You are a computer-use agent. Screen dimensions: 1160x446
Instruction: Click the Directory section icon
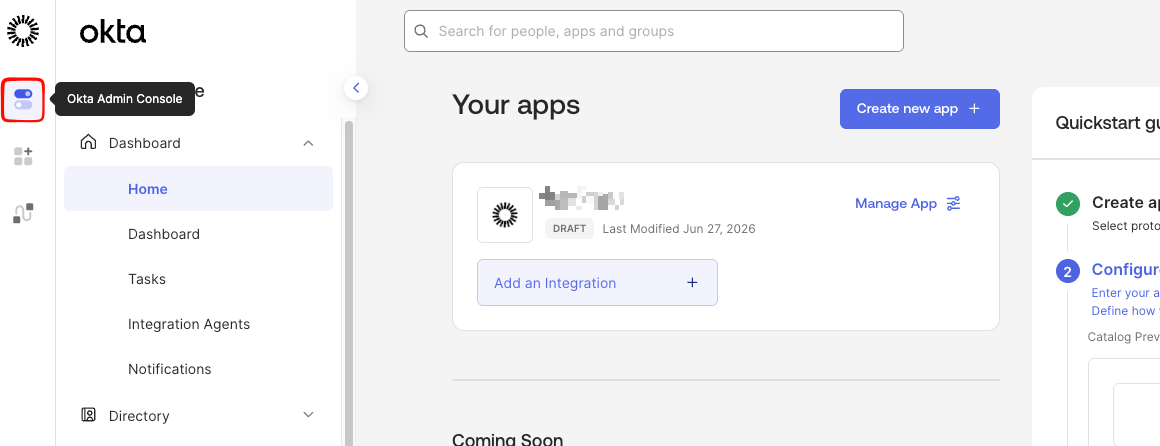[88, 415]
